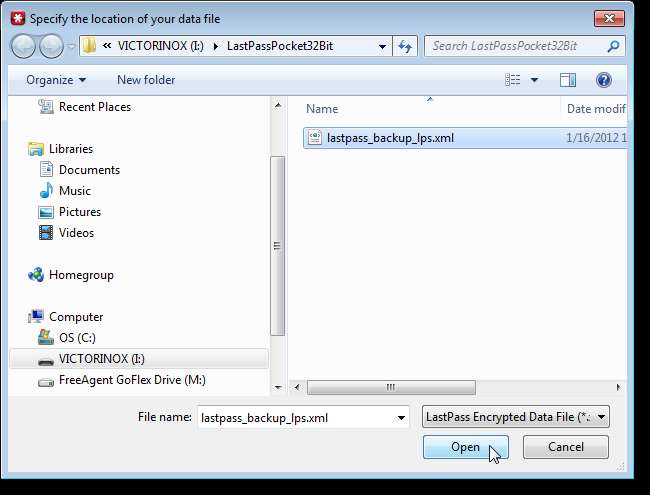Open the Organize menu

pyautogui.click(x=56, y=80)
